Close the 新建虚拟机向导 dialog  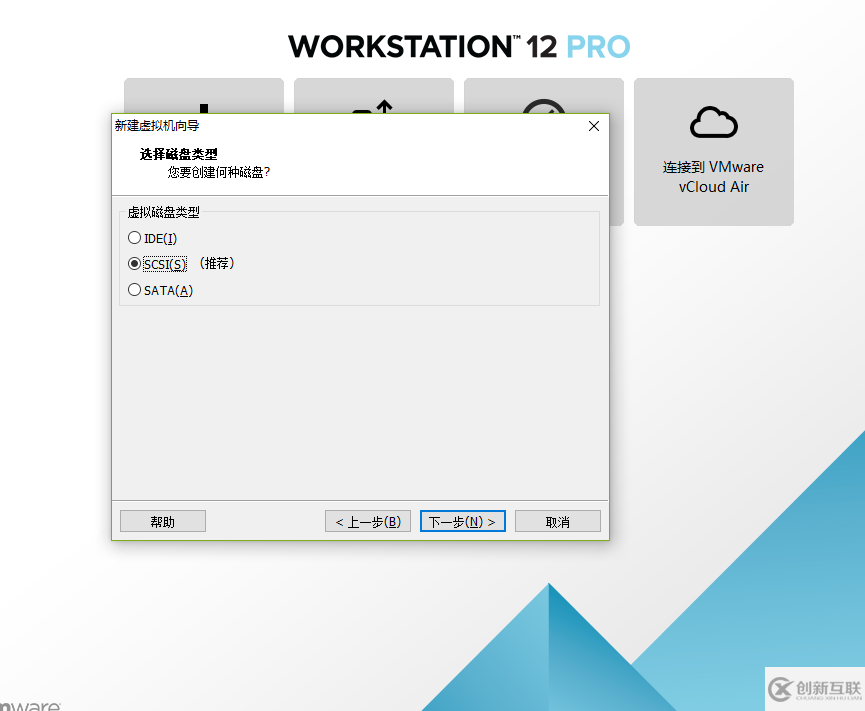(x=594, y=126)
